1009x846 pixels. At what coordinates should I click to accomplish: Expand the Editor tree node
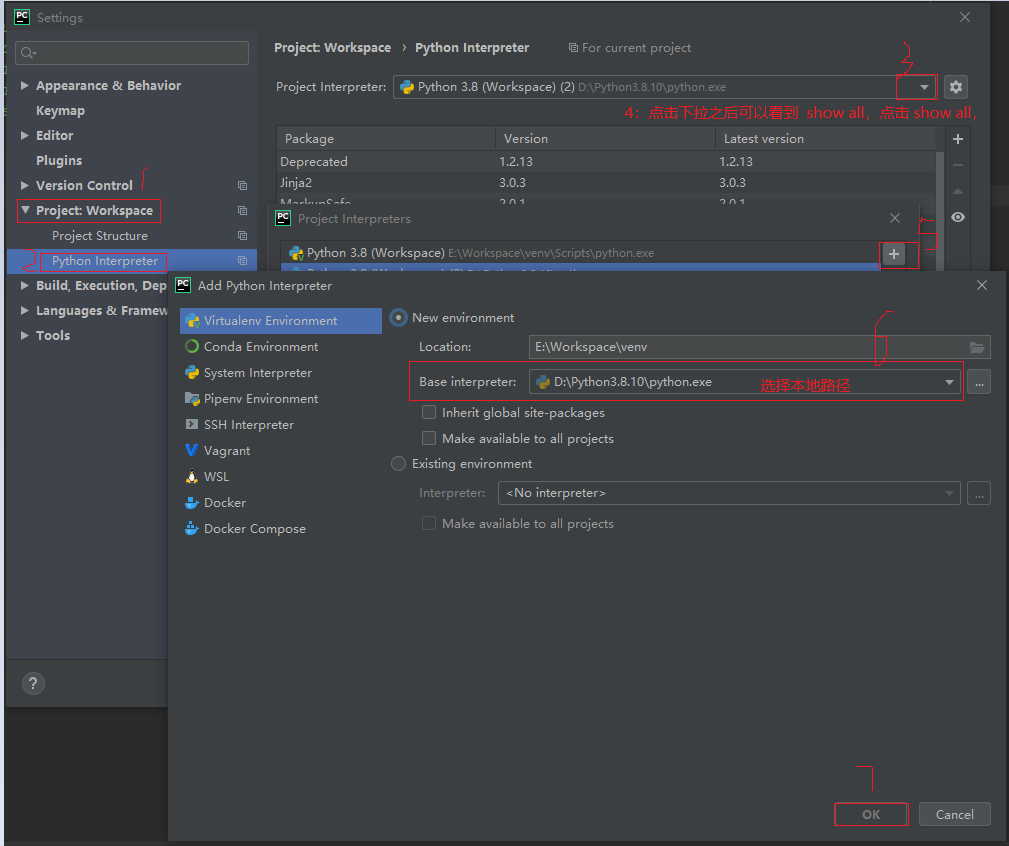tap(24, 135)
